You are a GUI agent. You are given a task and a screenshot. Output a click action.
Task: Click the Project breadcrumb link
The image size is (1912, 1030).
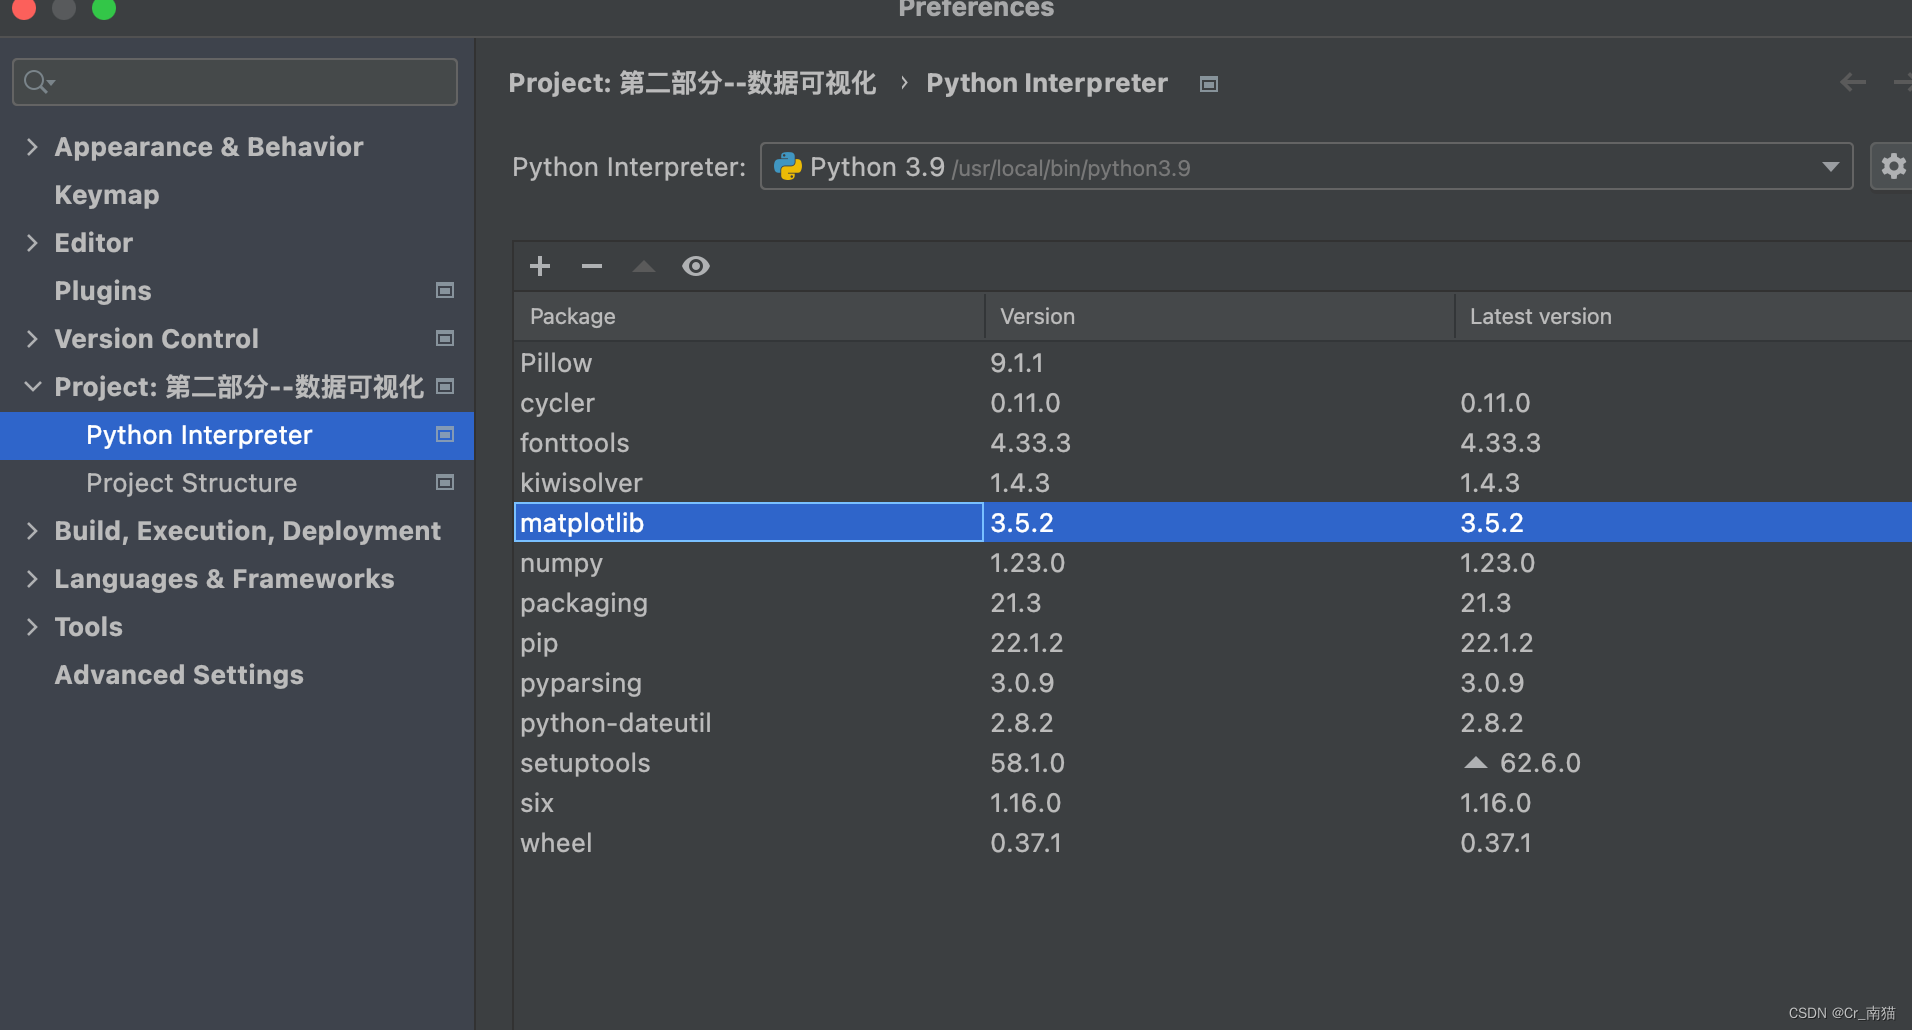[x=692, y=83]
